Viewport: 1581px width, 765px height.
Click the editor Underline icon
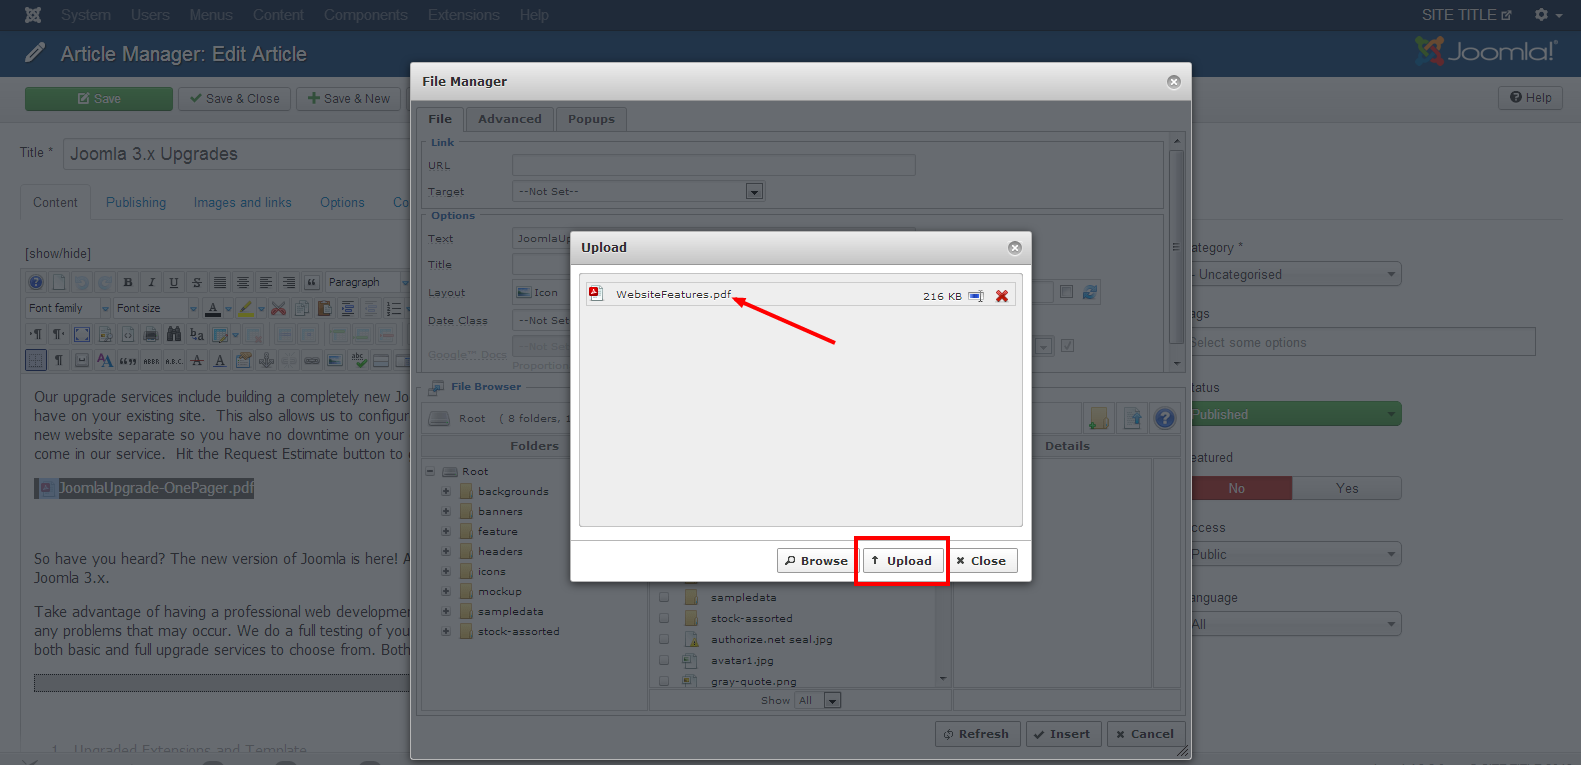[x=174, y=282]
